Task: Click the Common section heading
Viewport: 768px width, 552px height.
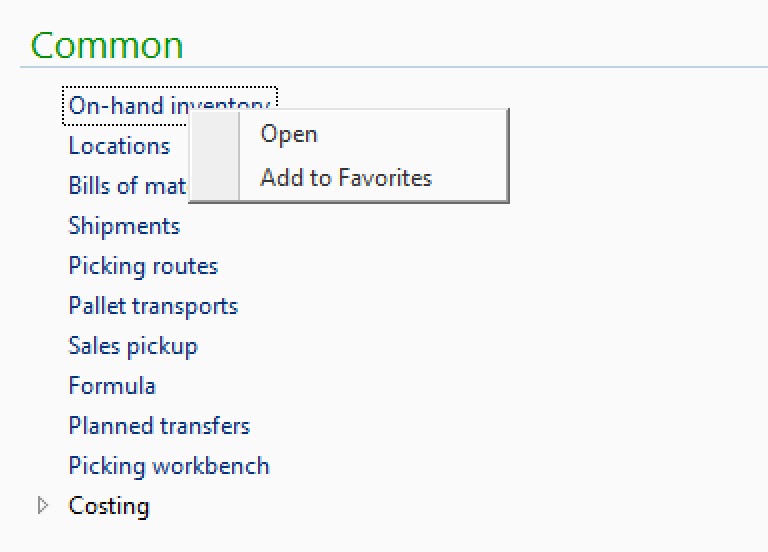Action: [107, 45]
